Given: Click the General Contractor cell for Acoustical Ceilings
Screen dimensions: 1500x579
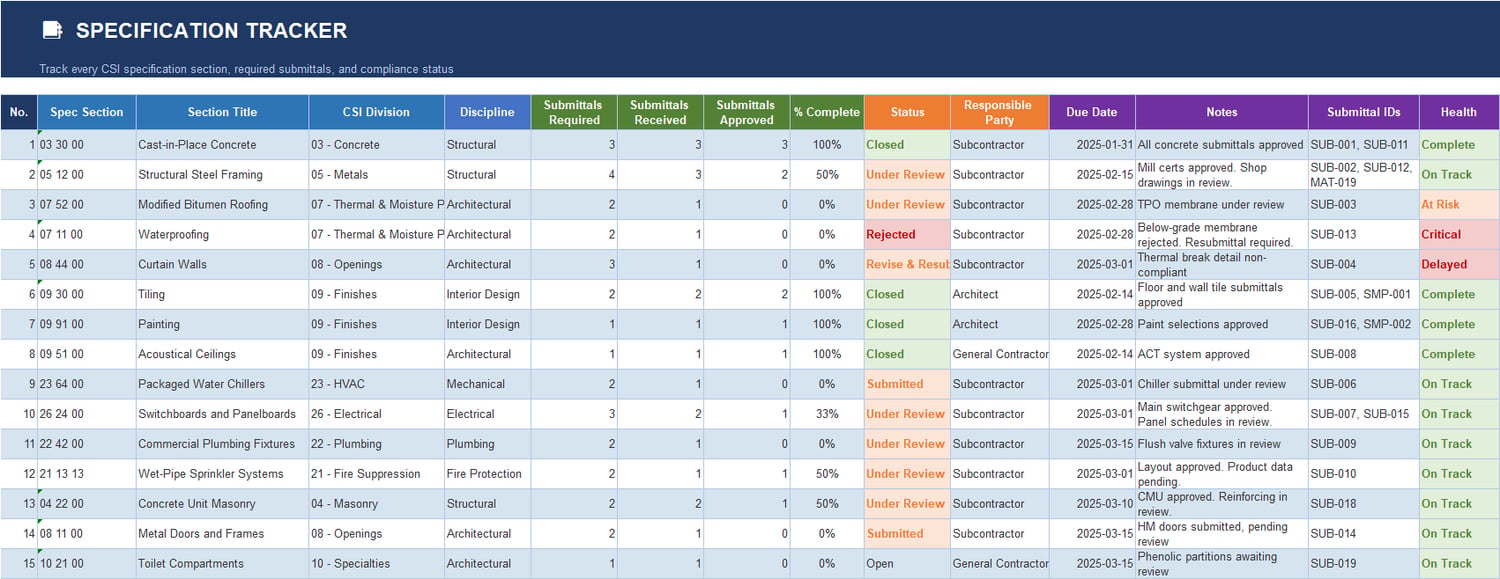Looking at the screenshot, I should pos(999,354).
